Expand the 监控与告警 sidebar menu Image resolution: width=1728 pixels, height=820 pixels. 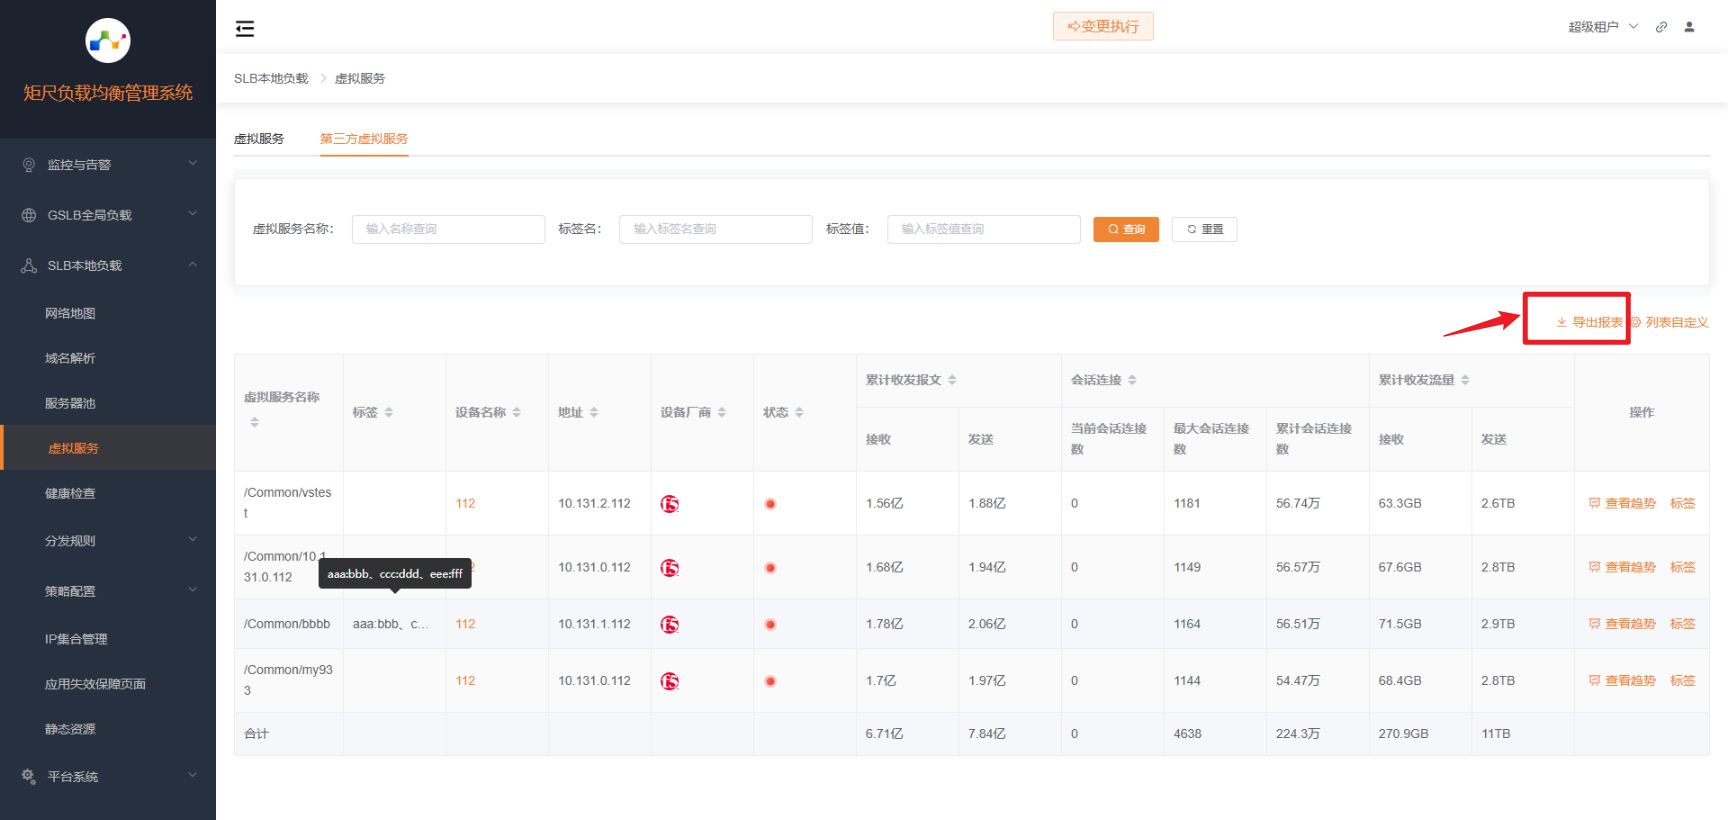(x=107, y=165)
